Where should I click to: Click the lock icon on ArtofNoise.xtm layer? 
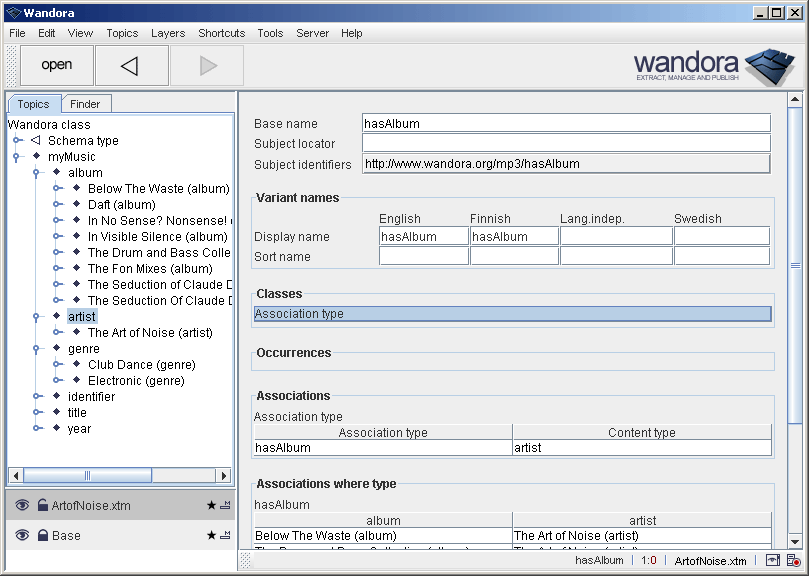click(43, 505)
